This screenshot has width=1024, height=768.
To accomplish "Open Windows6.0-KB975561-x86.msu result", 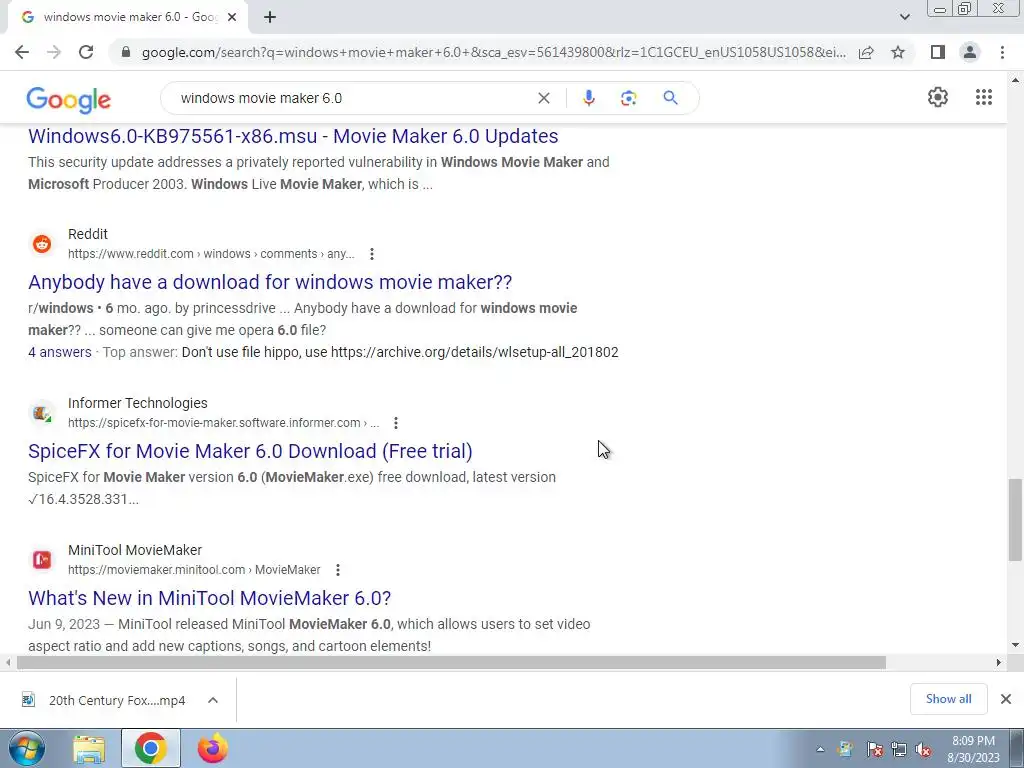I will (293, 136).
